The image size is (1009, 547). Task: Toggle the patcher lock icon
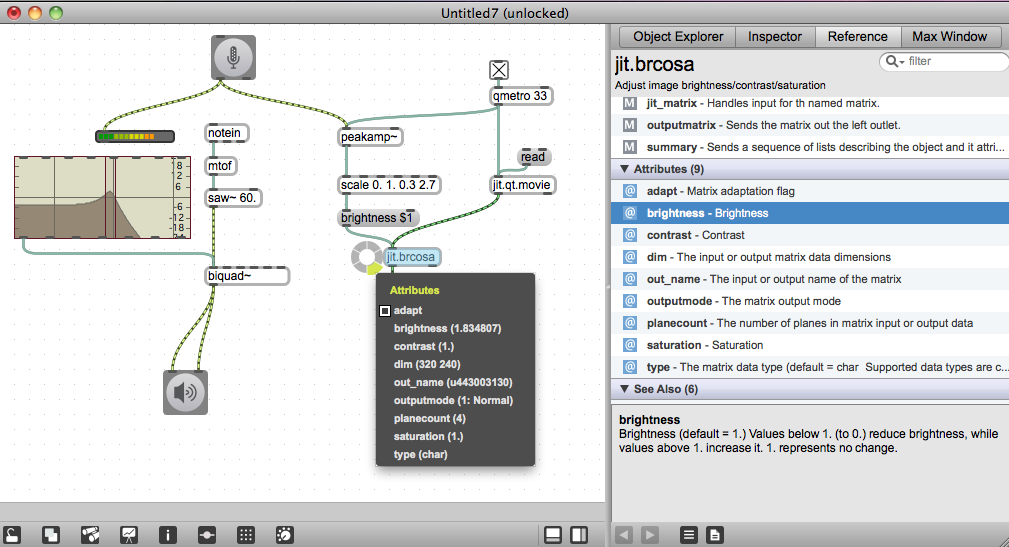pyautogui.click(x=14, y=535)
